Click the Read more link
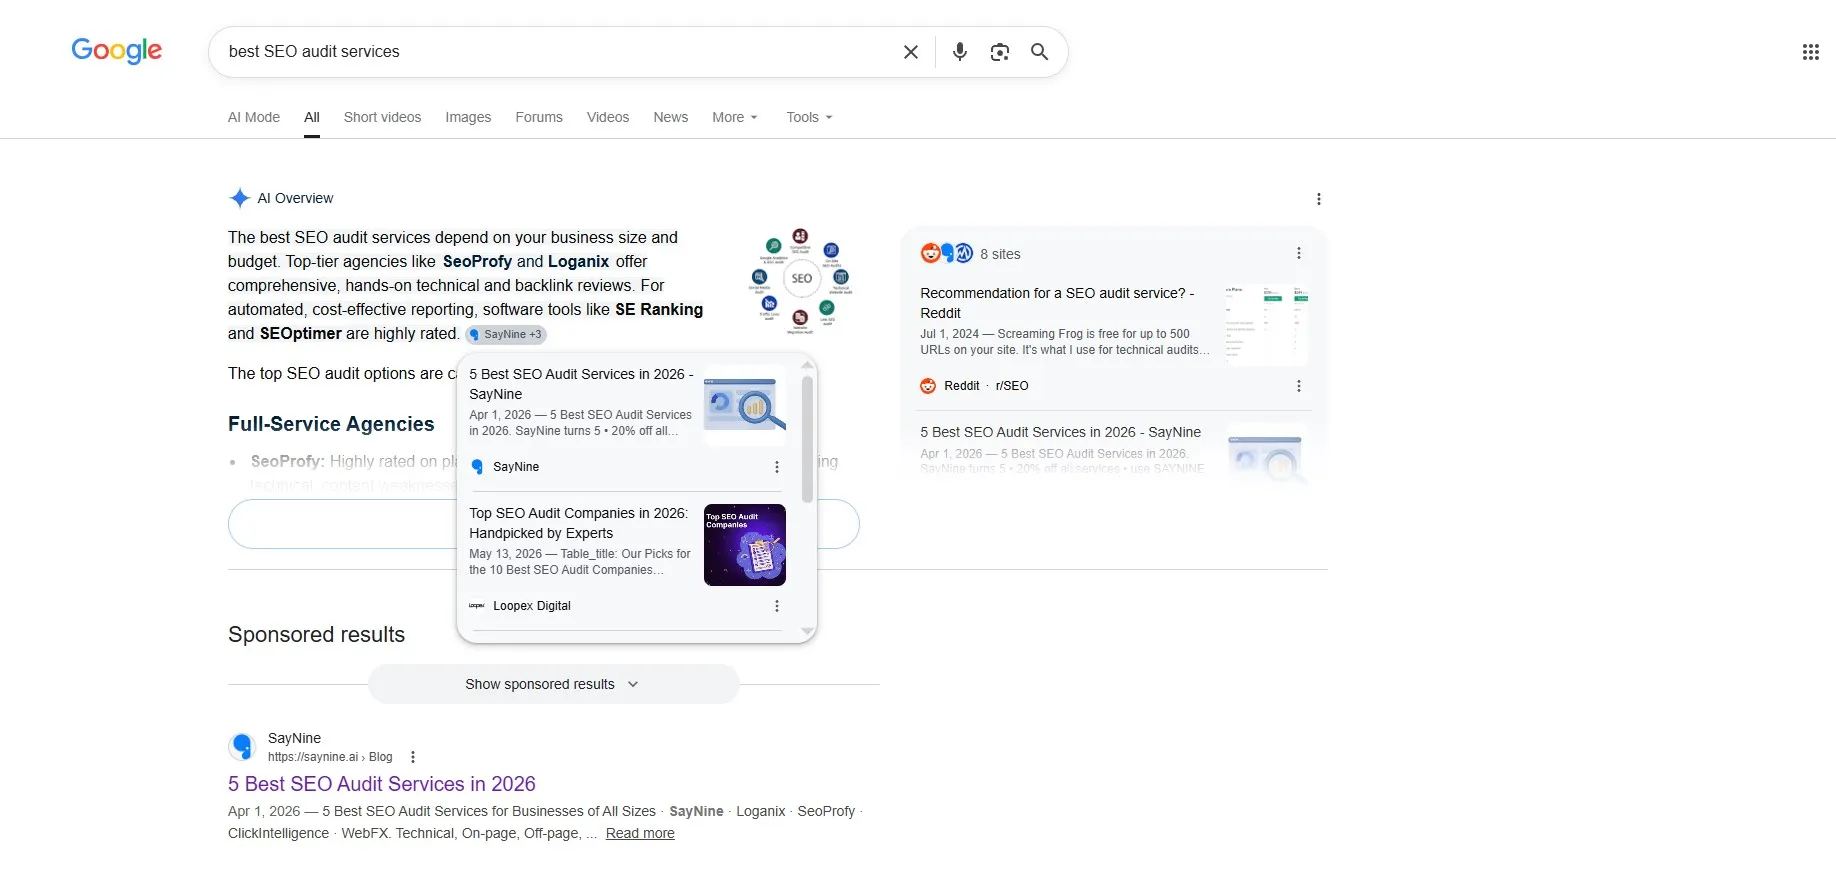The height and width of the screenshot is (872, 1836). (640, 833)
